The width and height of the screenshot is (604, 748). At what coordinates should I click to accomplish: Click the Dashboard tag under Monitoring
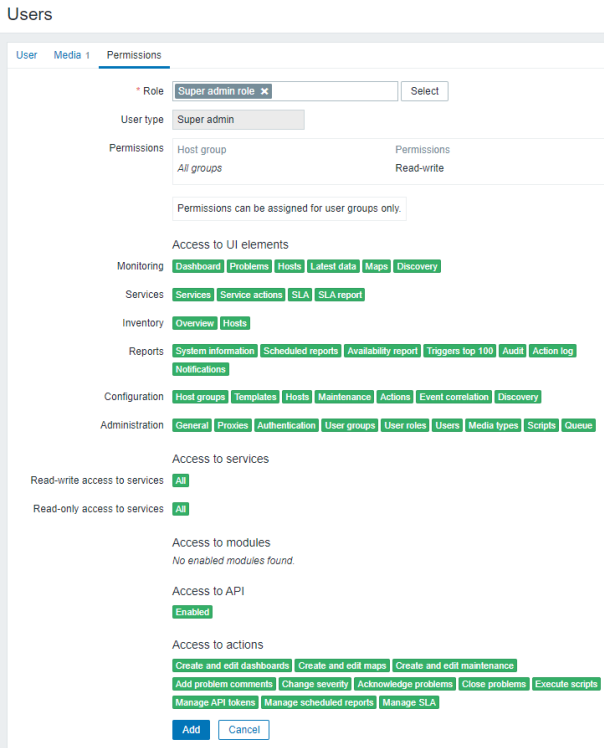pos(198,267)
